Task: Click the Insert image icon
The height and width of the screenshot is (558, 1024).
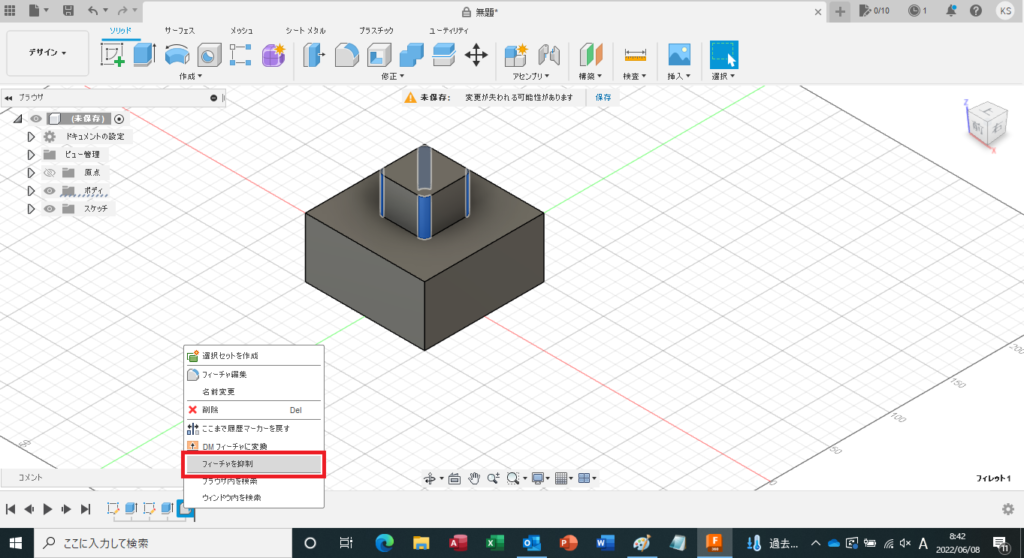Action: point(679,55)
